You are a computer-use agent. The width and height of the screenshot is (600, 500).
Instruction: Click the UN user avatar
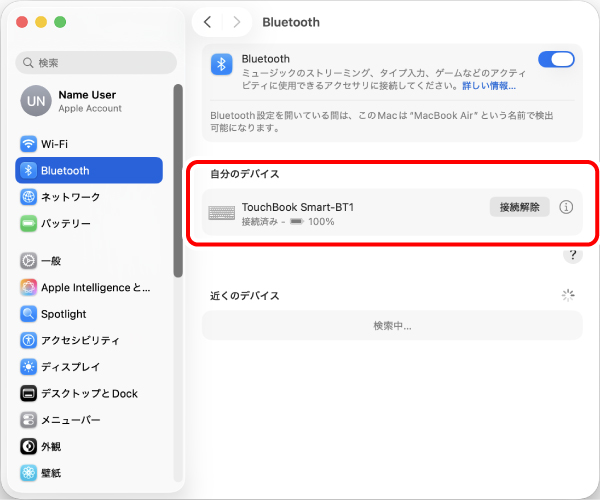click(36, 101)
